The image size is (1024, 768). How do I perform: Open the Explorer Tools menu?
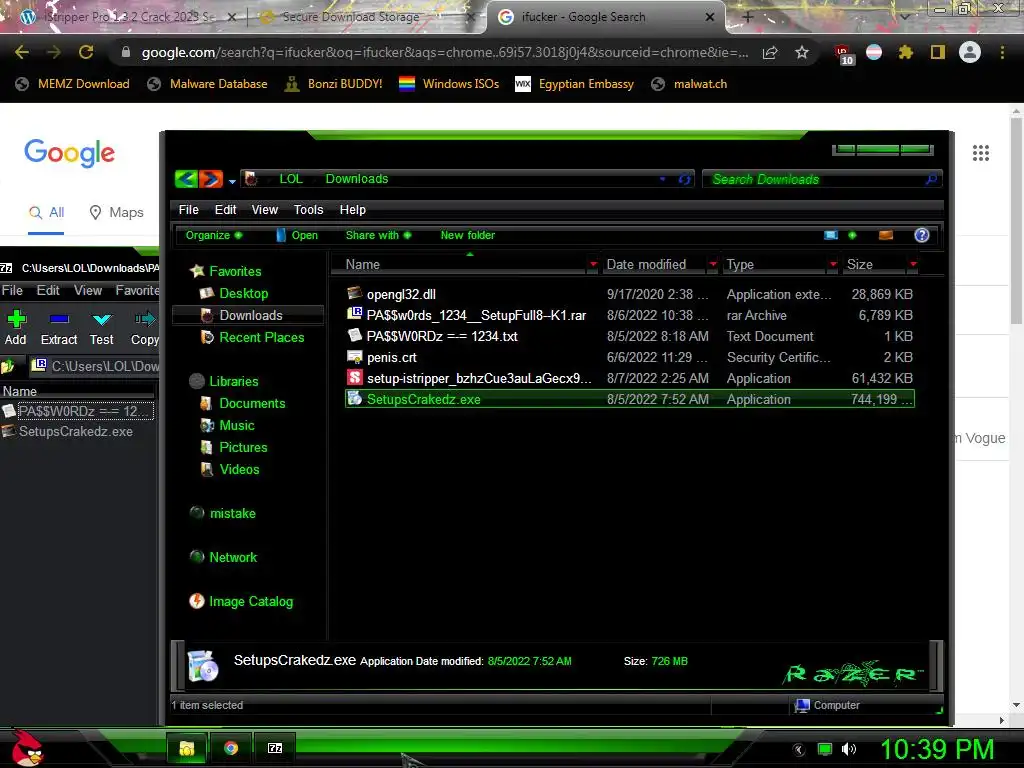308,210
